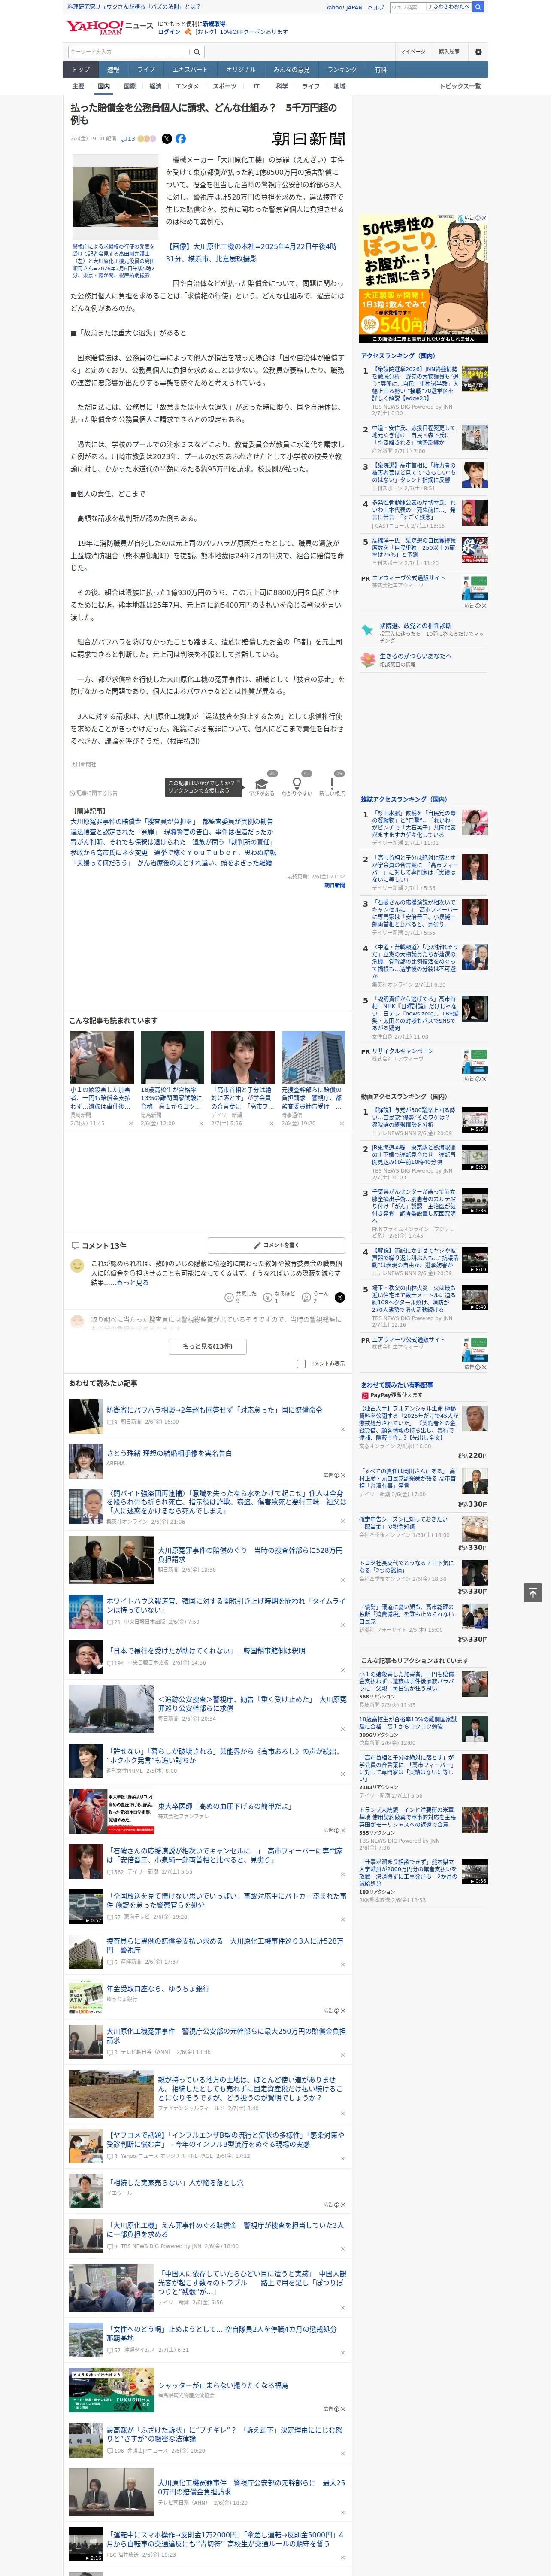This screenshot has height=2576, width=551.
Task: Open トピックス一覧 link
Action: [460, 86]
